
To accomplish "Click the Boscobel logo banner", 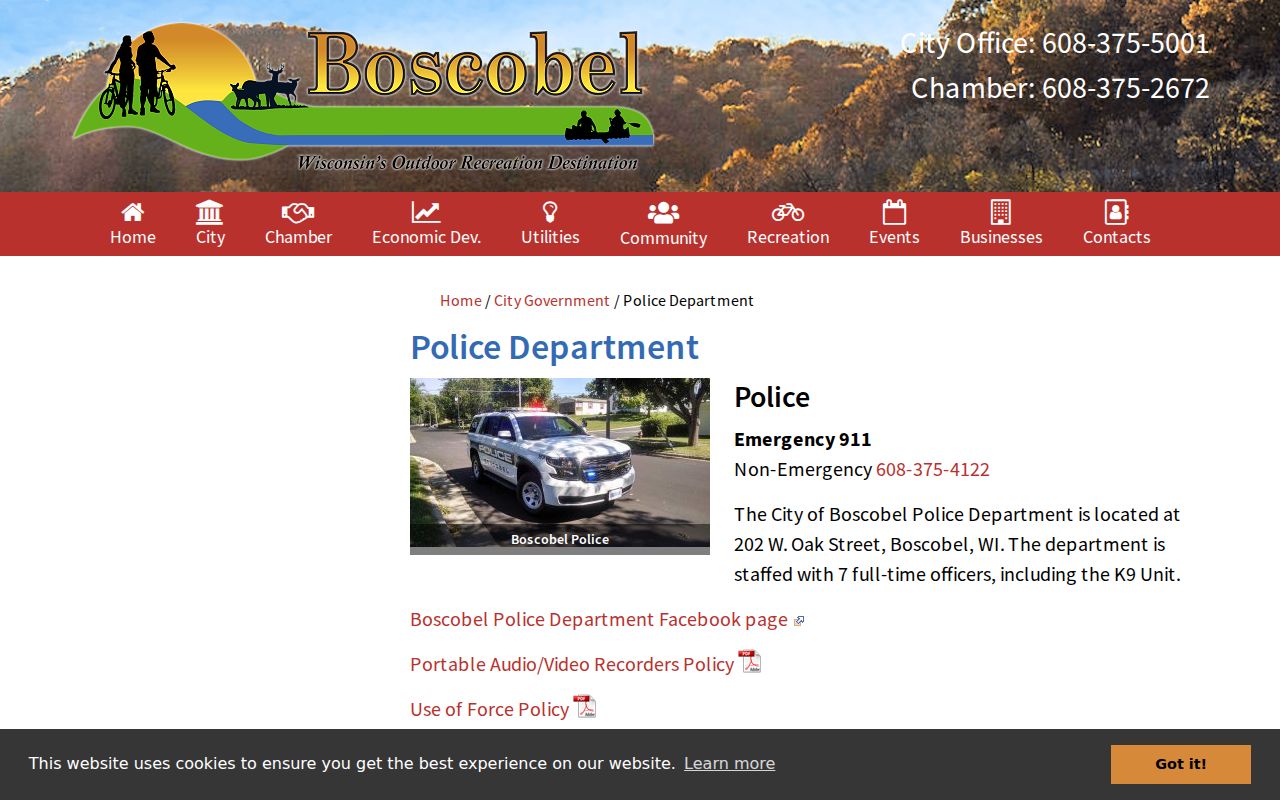I will point(362,96).
